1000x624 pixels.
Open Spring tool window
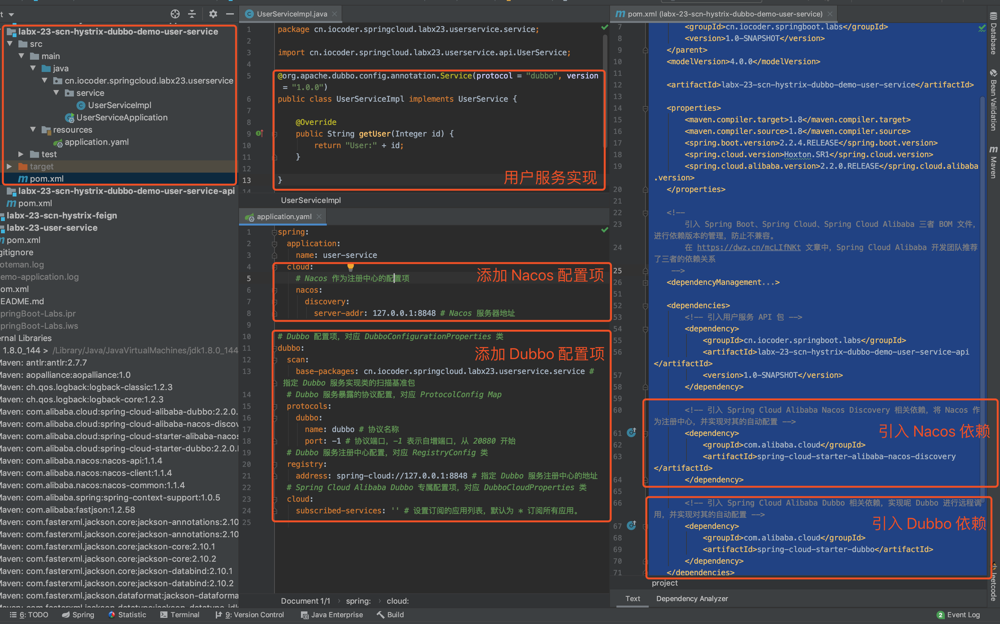click(x=78, y=615)
